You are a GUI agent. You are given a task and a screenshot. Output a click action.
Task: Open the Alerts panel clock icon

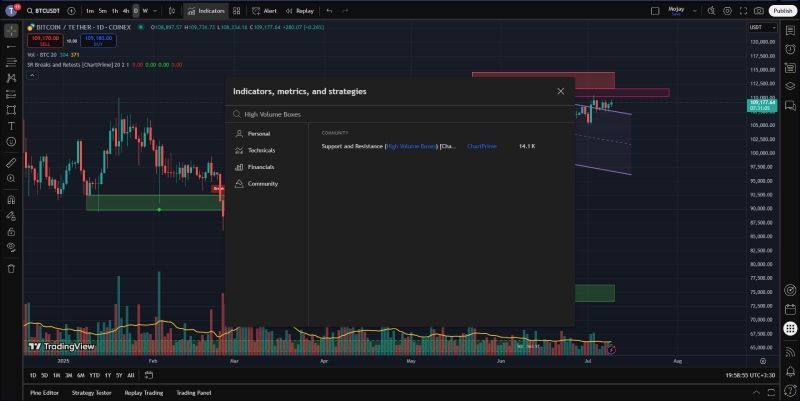[790, 49]
